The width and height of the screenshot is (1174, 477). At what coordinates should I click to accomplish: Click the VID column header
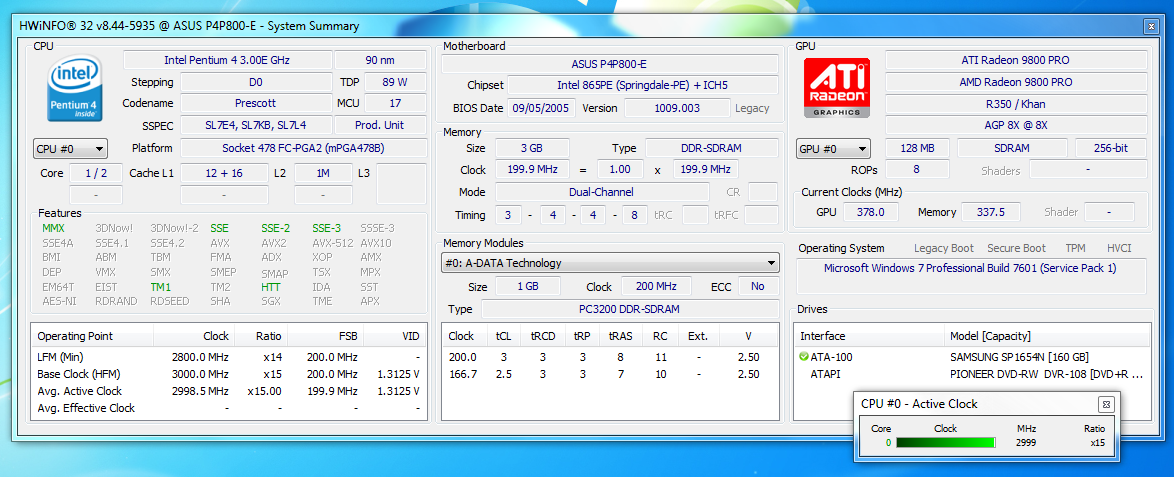pos(395,336)
